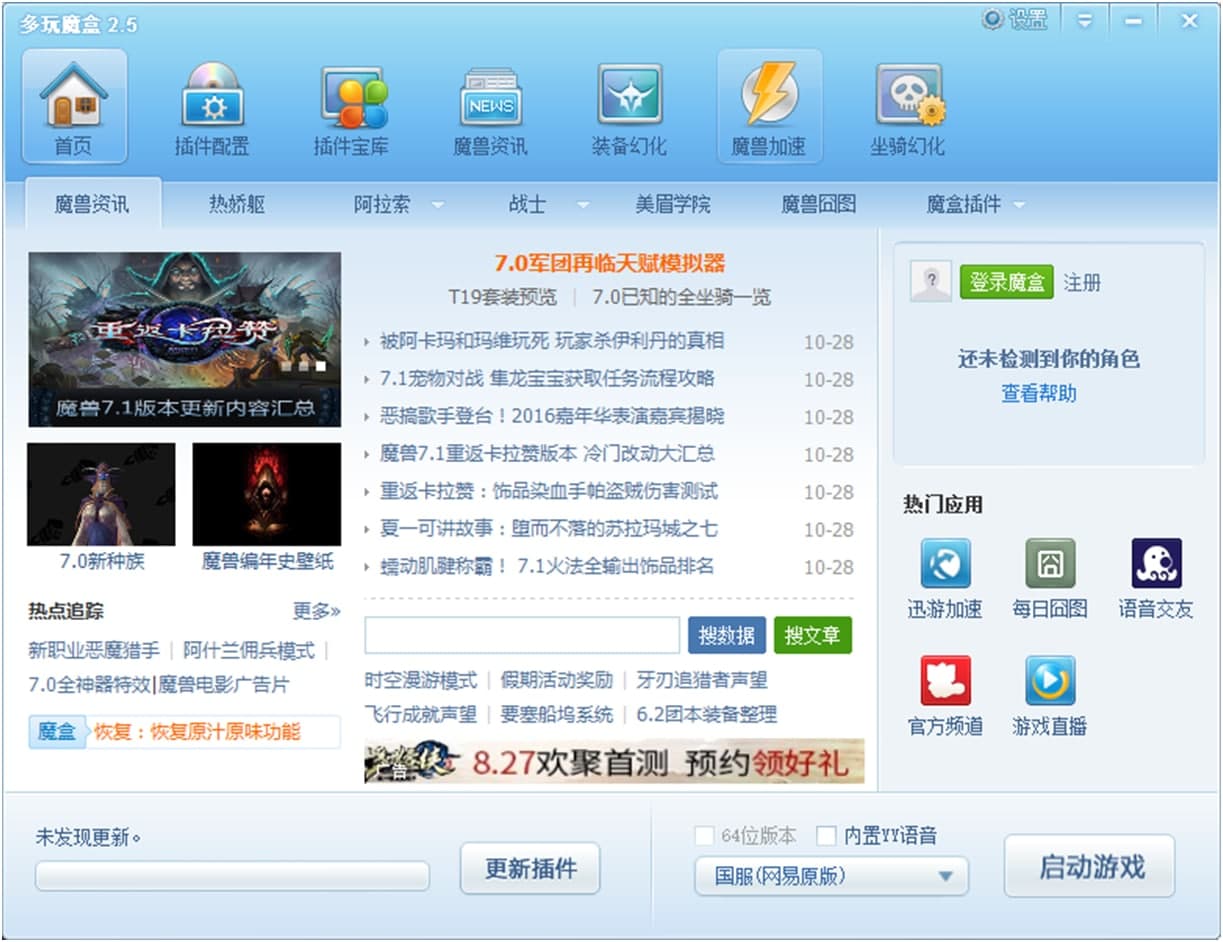Click the plugin update progress bar
Screen dimensions: 1223x942
(232, 876)
